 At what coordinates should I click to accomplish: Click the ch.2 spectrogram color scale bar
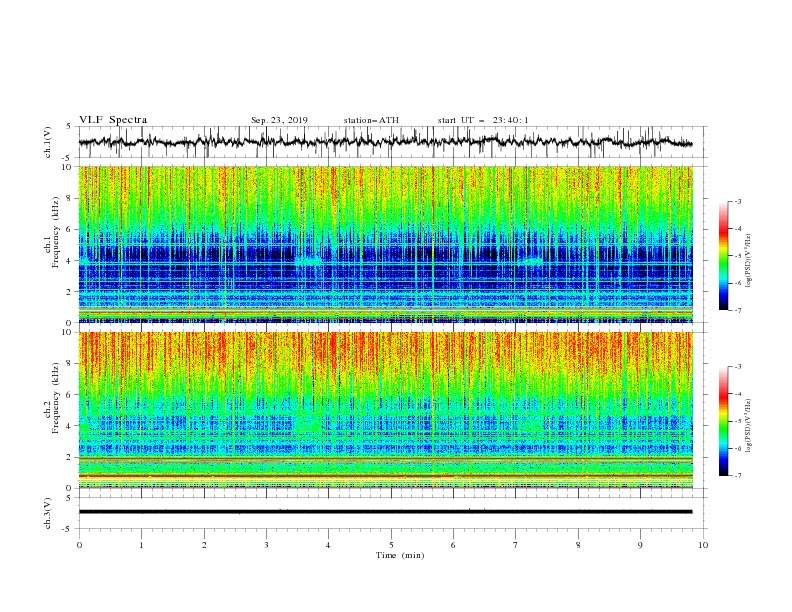point(723,421)
